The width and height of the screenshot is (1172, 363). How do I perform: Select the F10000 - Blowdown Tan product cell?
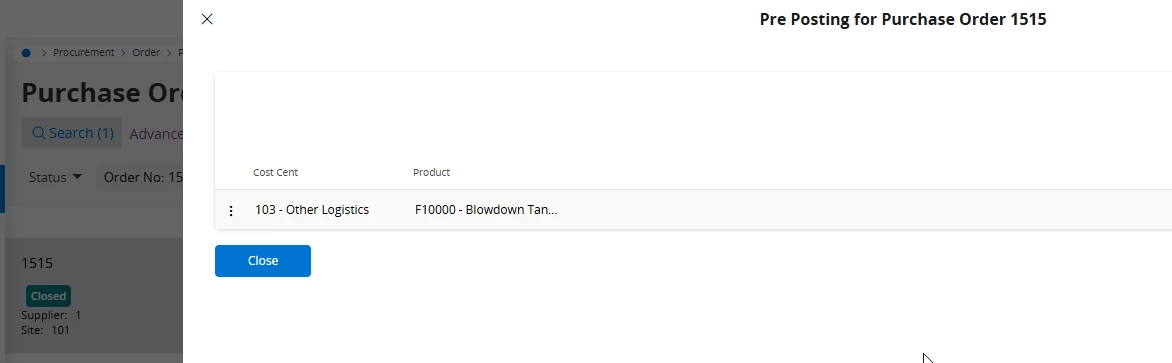point(486,210)
